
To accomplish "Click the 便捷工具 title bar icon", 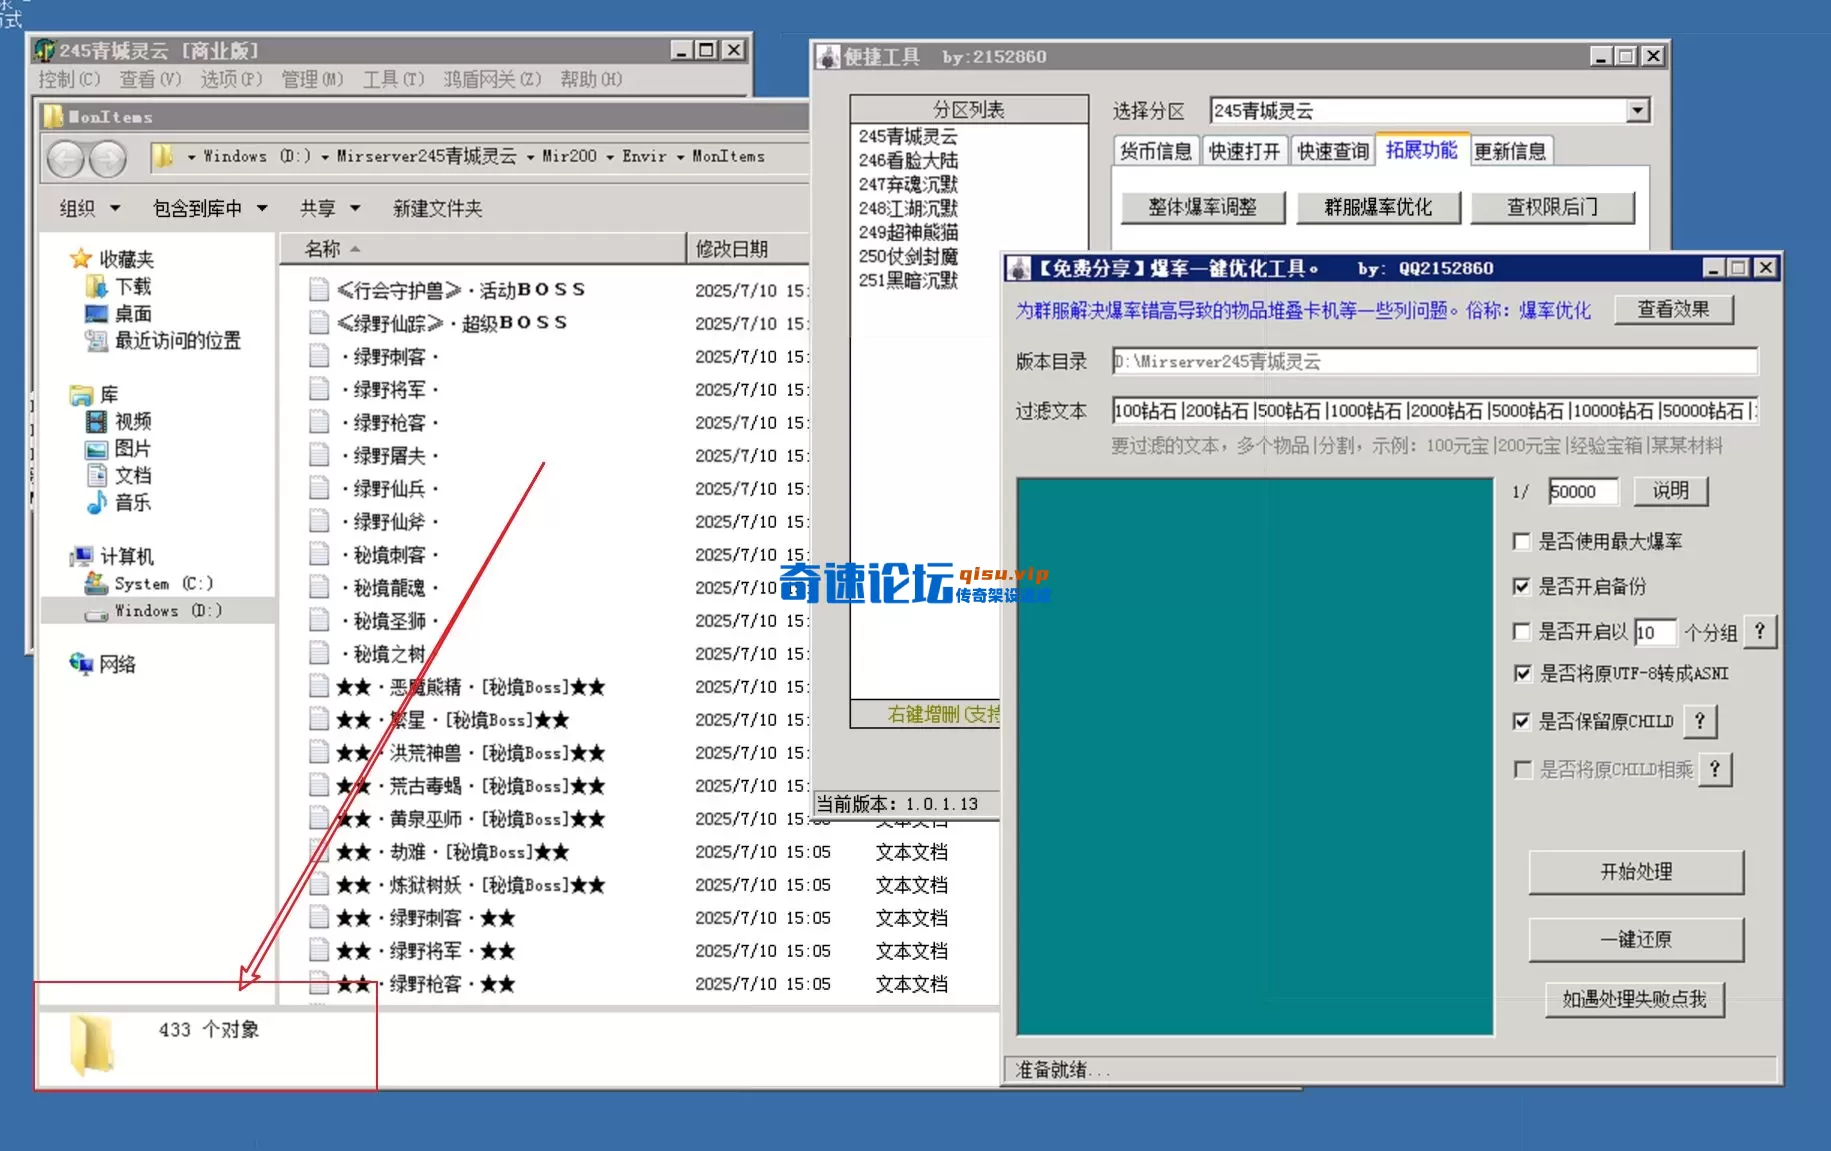I will pos(829,57).
